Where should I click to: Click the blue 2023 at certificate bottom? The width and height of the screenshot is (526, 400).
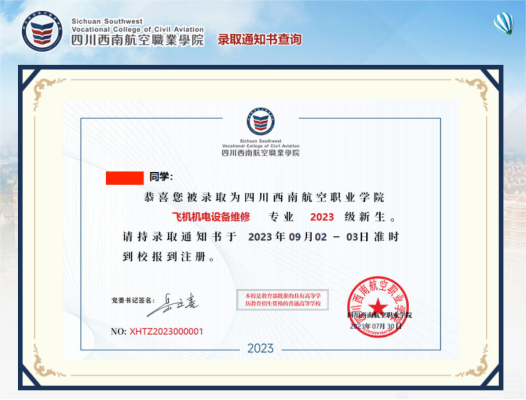coord(260,348)
